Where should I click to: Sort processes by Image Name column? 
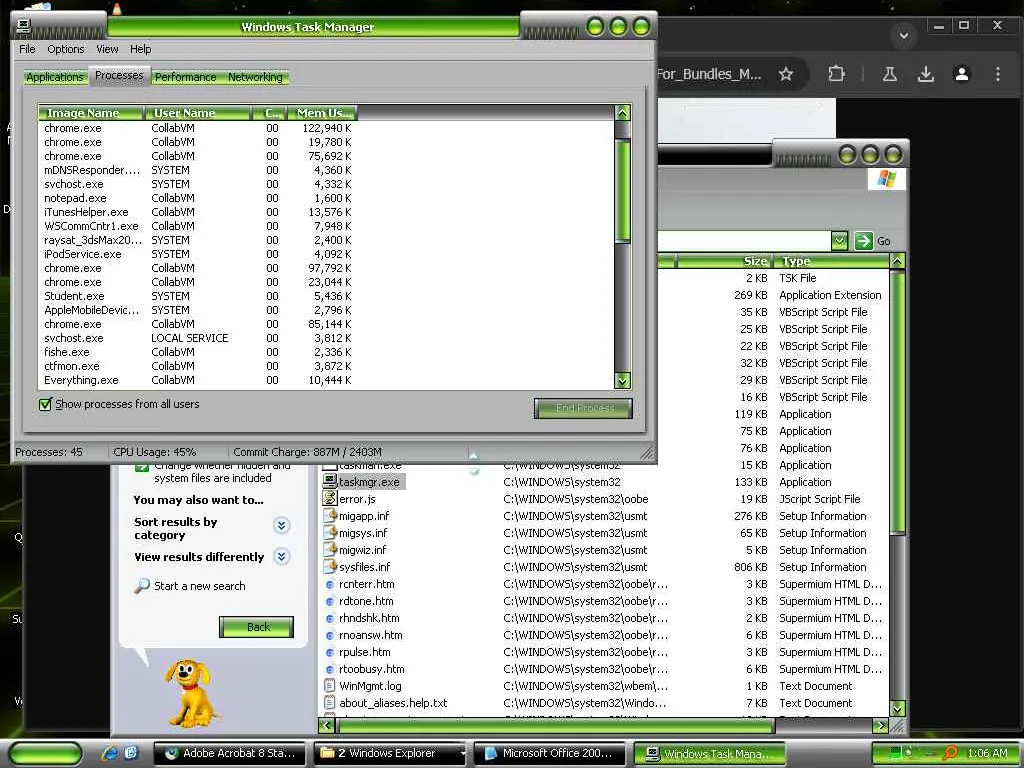[x=90, y=113]
